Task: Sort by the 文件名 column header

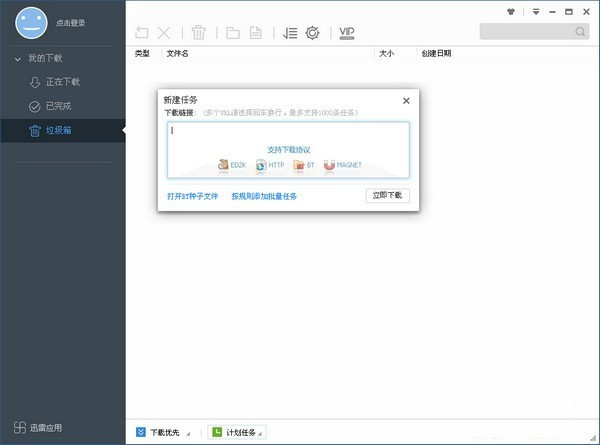Action: pos(178,54)
